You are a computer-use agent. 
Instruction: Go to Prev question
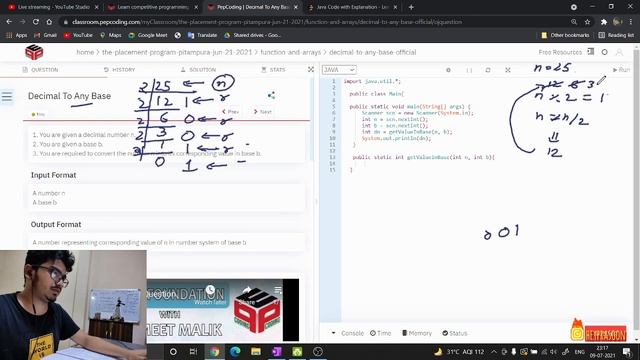coord(231,111)
